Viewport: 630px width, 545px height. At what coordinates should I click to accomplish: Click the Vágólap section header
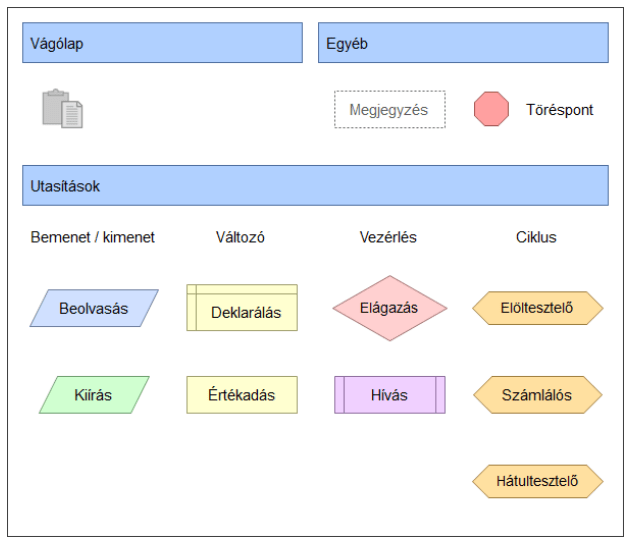coord(162,43)
